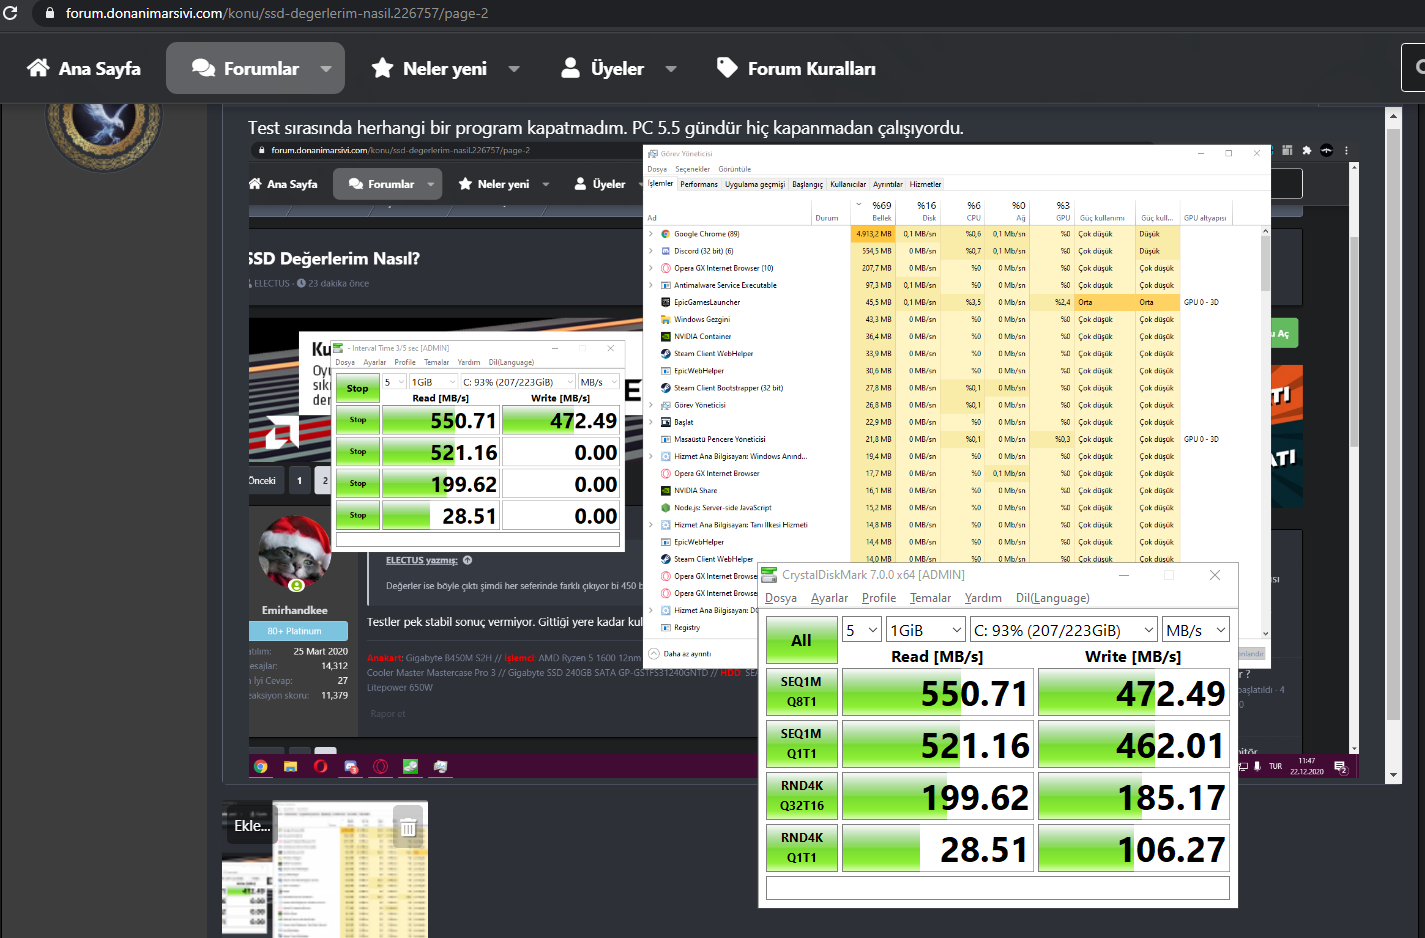Click the Ekle... button on the attachment thumbnail
This screenshot has height=938, width=1425.
250,826
